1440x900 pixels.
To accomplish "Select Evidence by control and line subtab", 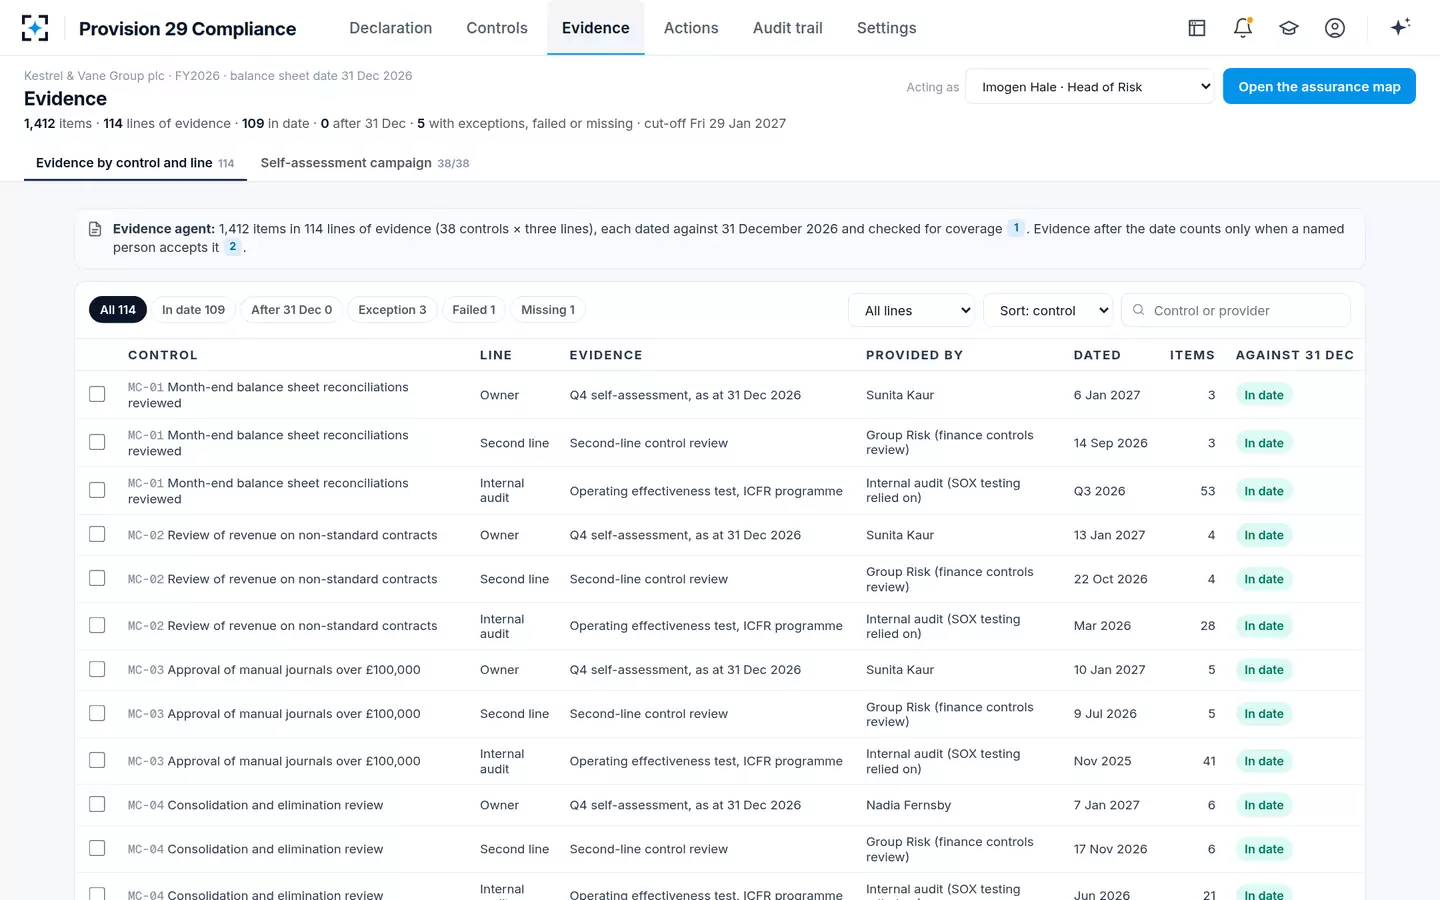I will click(135, 163).
